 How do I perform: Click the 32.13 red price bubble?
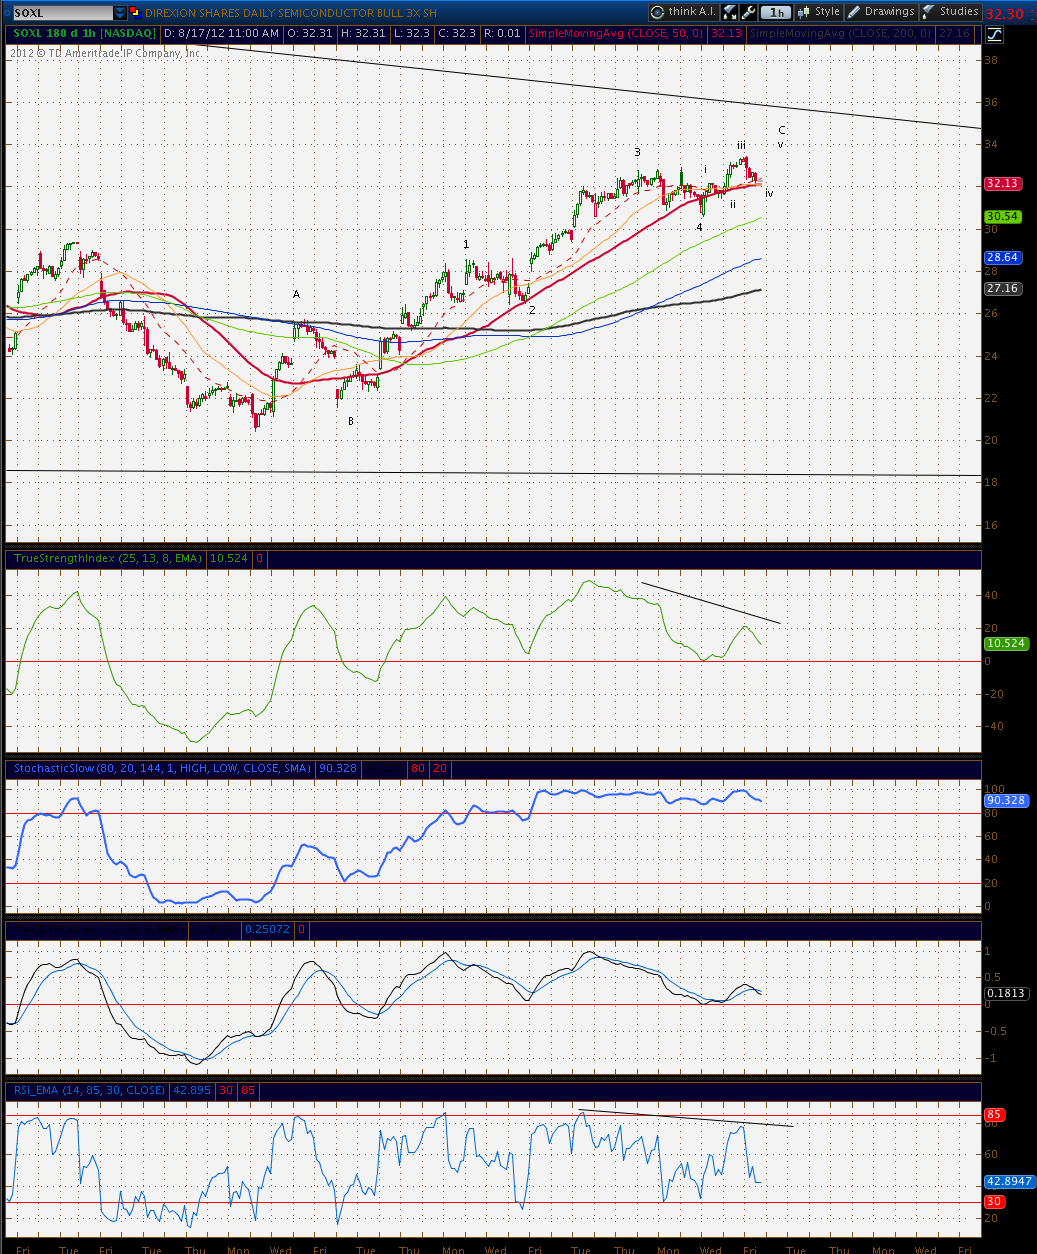(1002, 183)
